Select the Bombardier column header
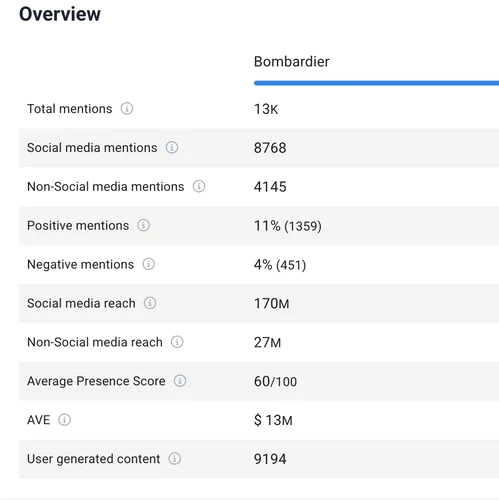This screenshot has width=499, height=500. pyautogui.click(x=292, y=62)
